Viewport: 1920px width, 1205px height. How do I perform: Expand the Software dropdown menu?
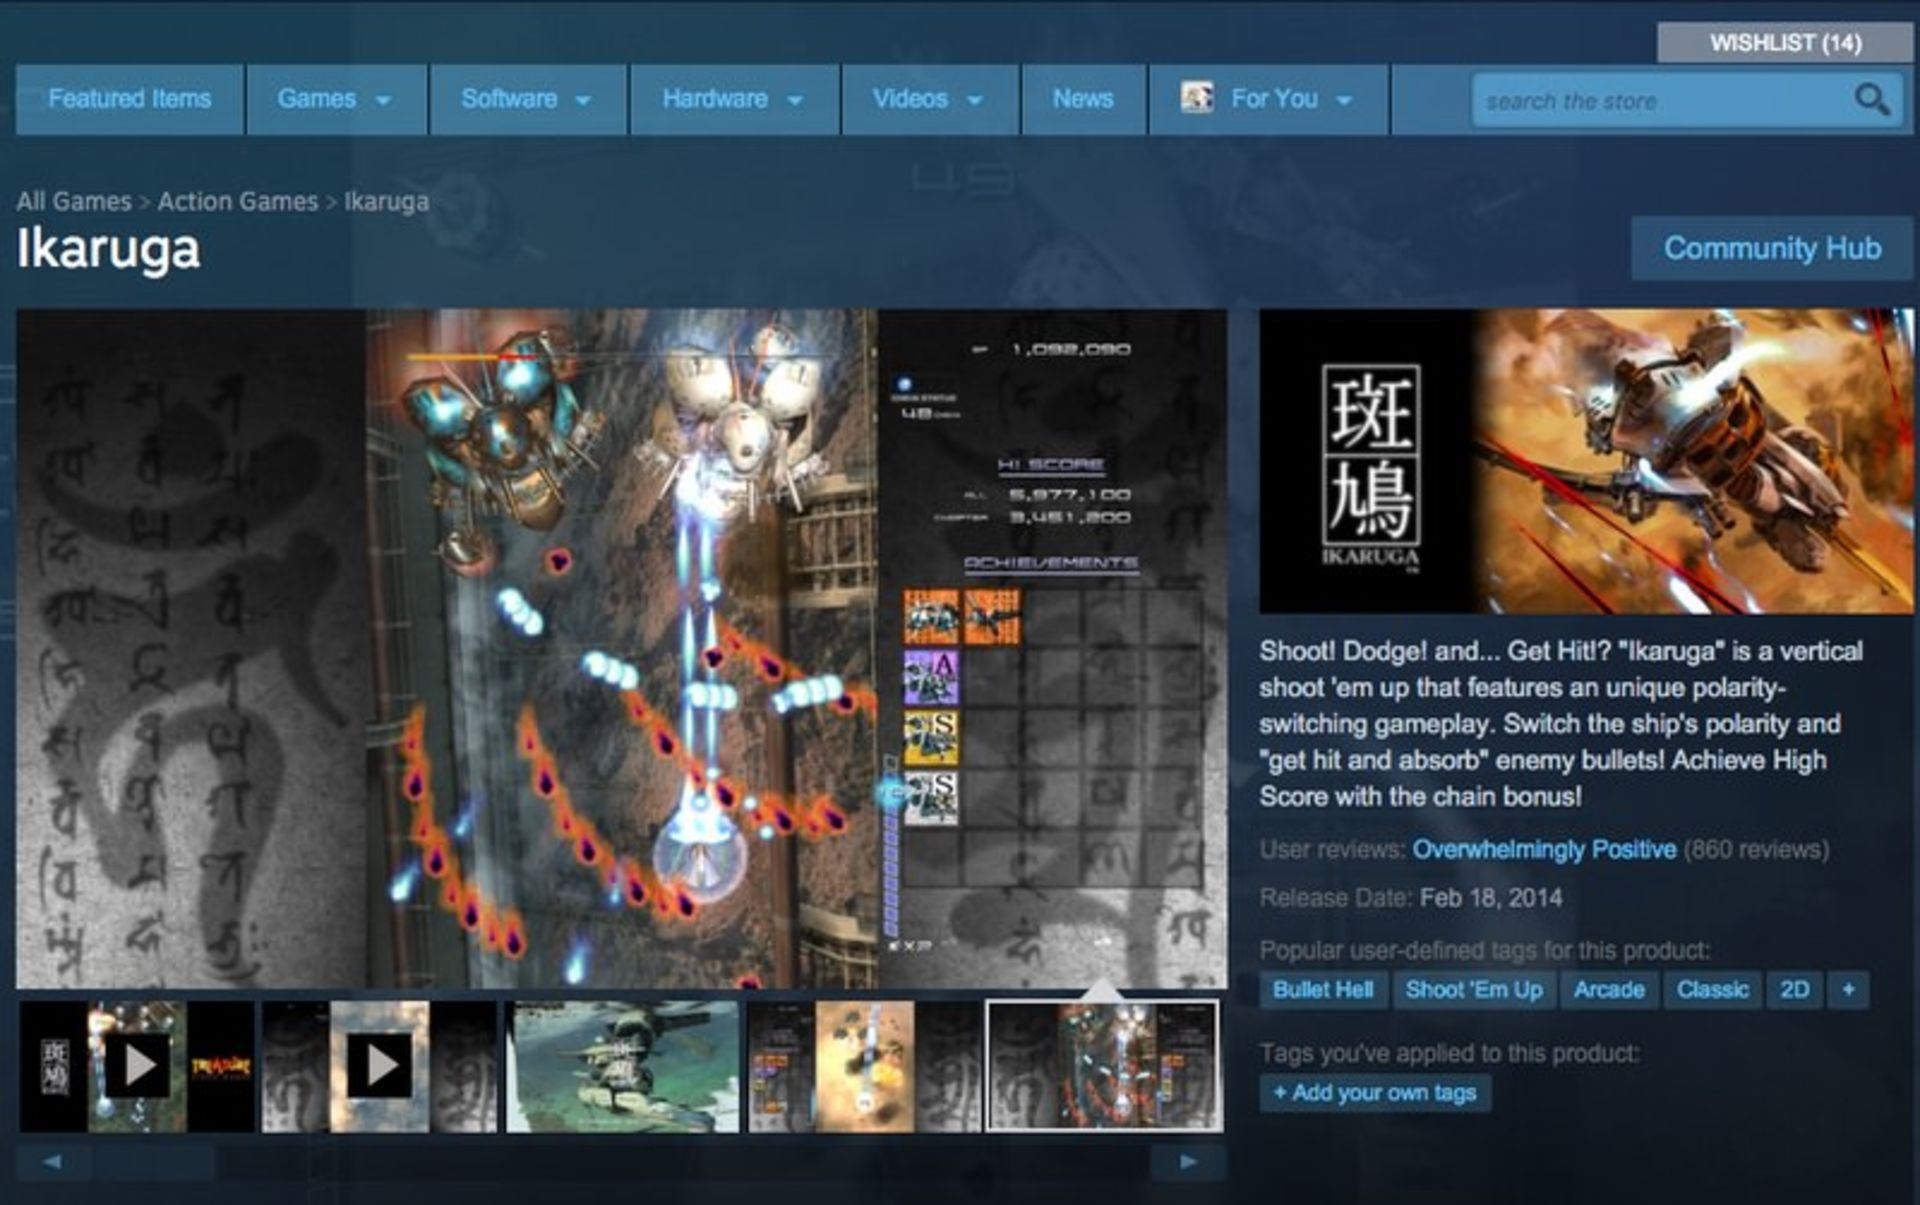pos(527,99)
